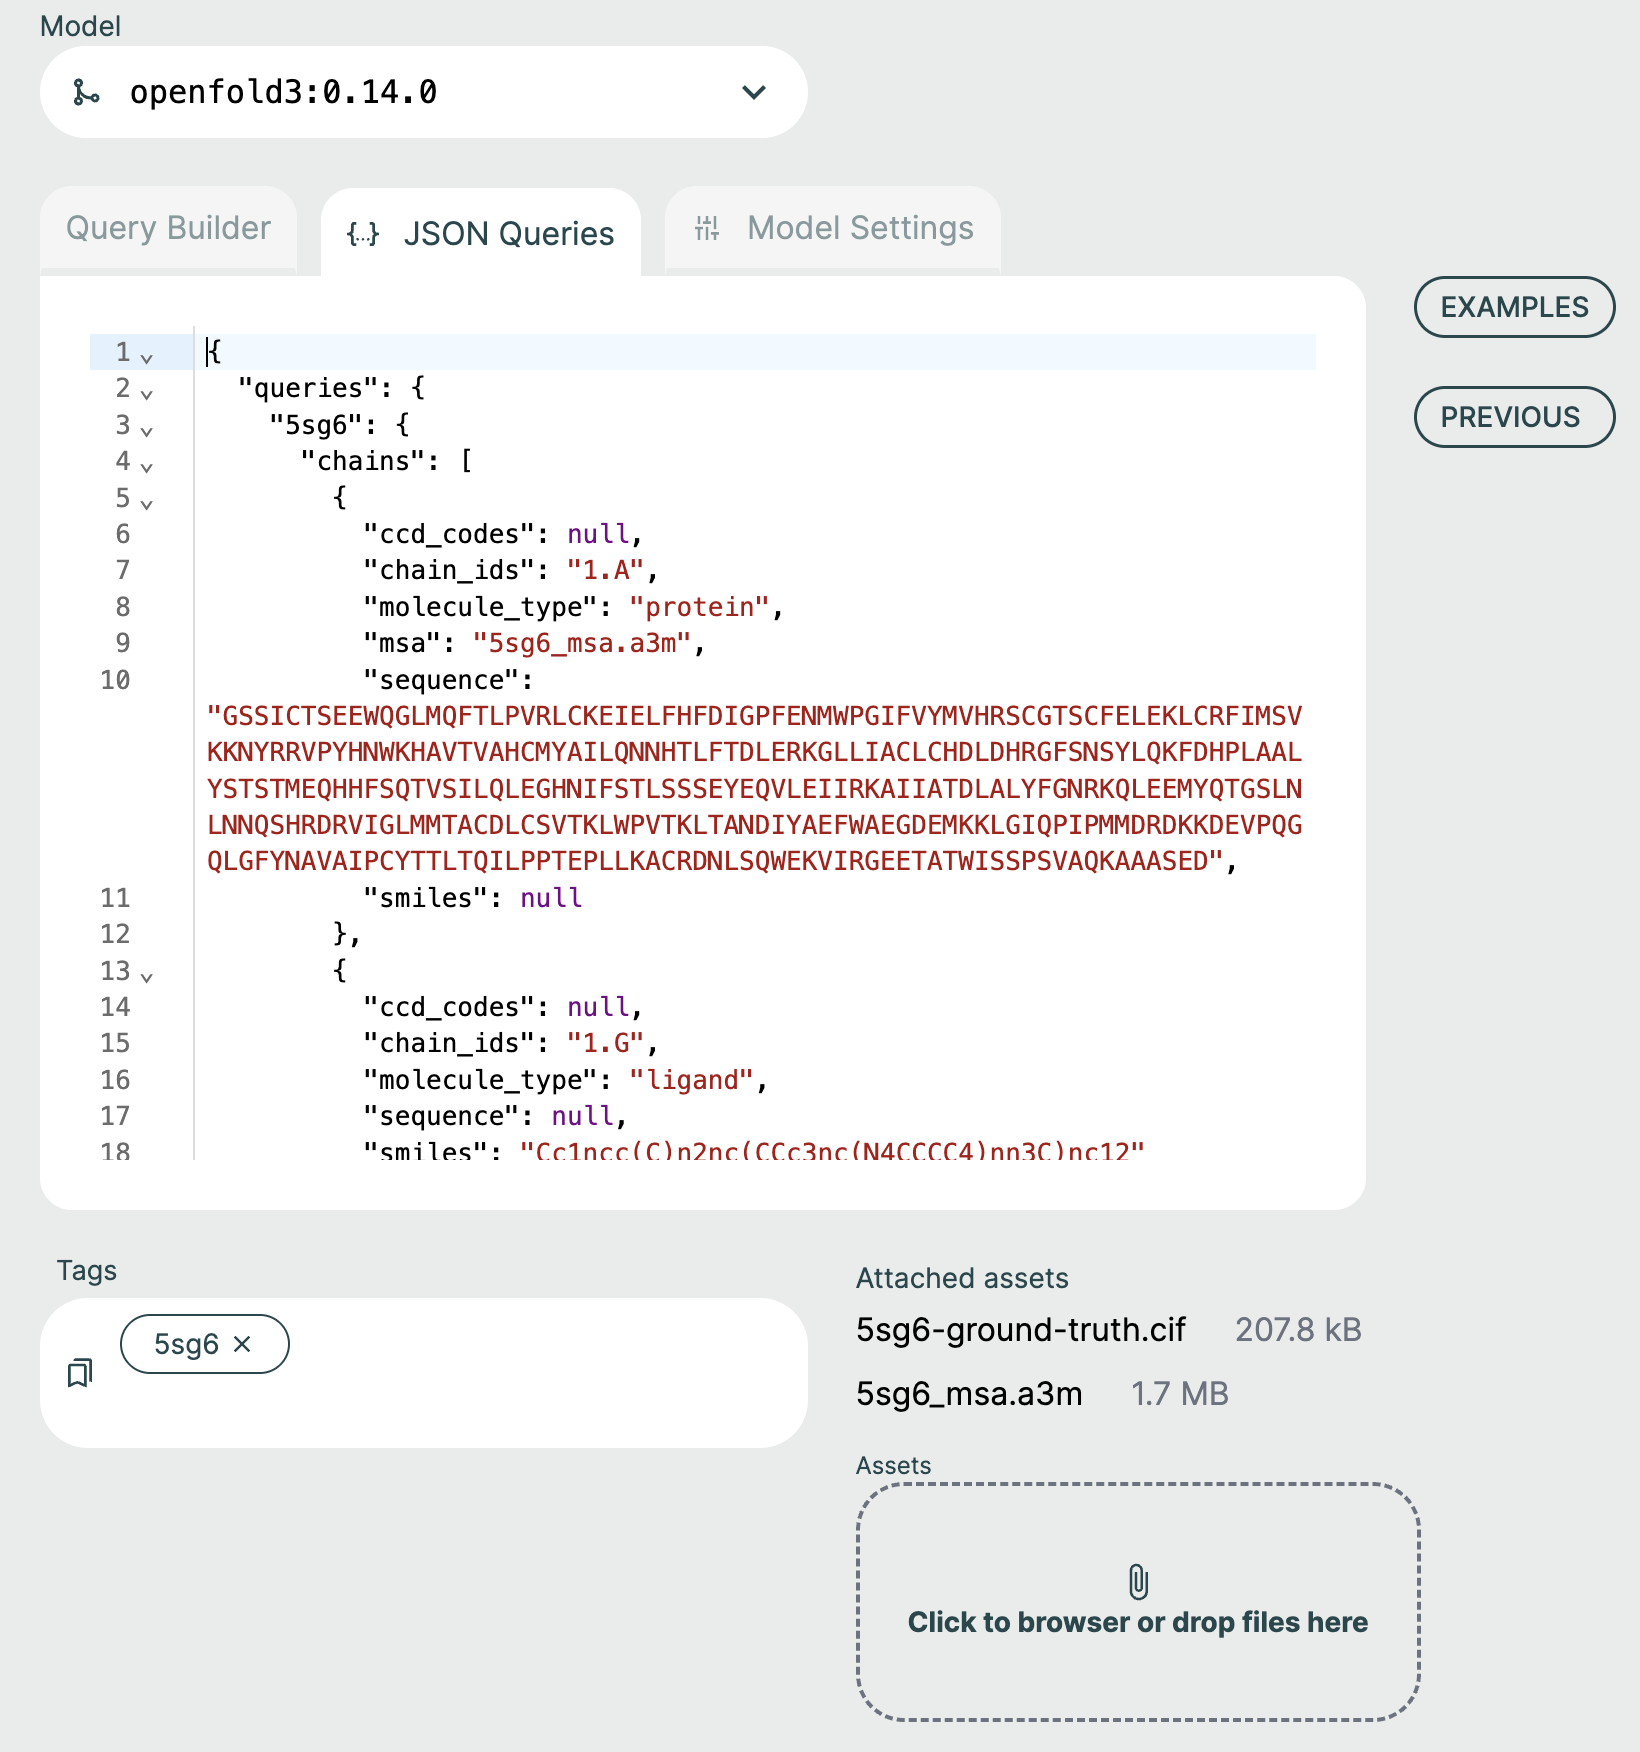Click the sliders icon on Model Settings
This screenshot has width=1640, height=1752.
pos(707,229)
